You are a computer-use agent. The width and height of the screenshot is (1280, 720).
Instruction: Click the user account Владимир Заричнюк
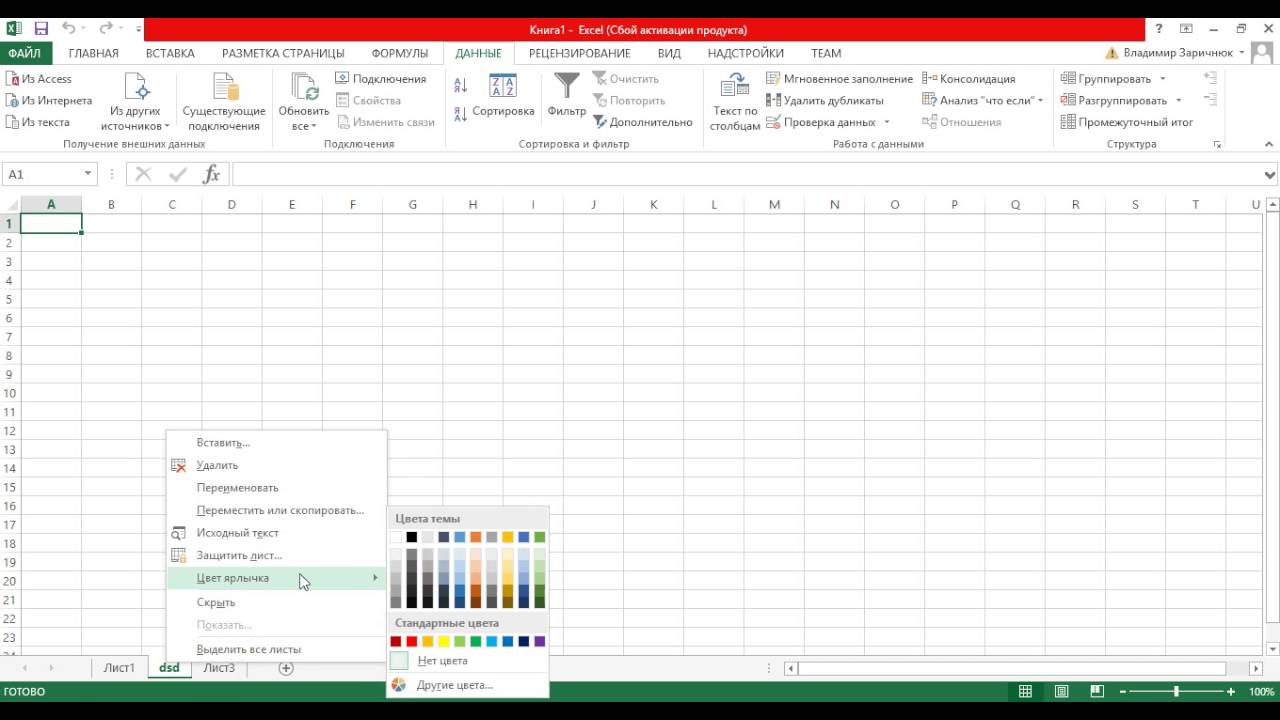tap(1177, 53)
